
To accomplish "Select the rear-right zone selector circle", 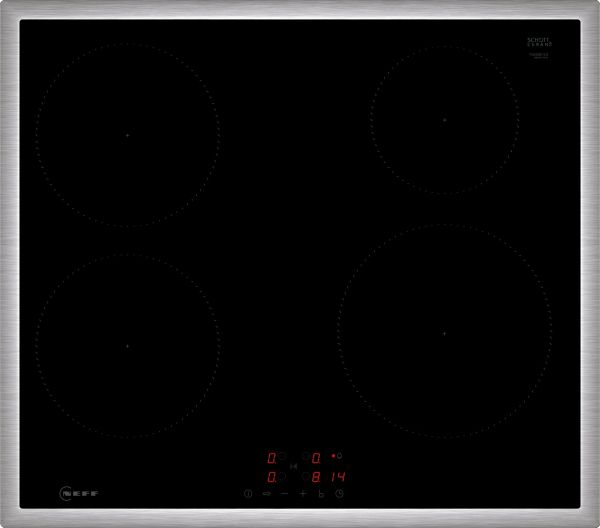I will (305, 457).
